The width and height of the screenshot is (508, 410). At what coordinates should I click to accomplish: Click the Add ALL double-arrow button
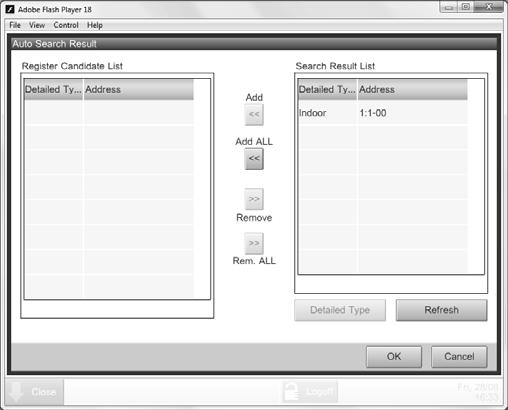(254, 159)
